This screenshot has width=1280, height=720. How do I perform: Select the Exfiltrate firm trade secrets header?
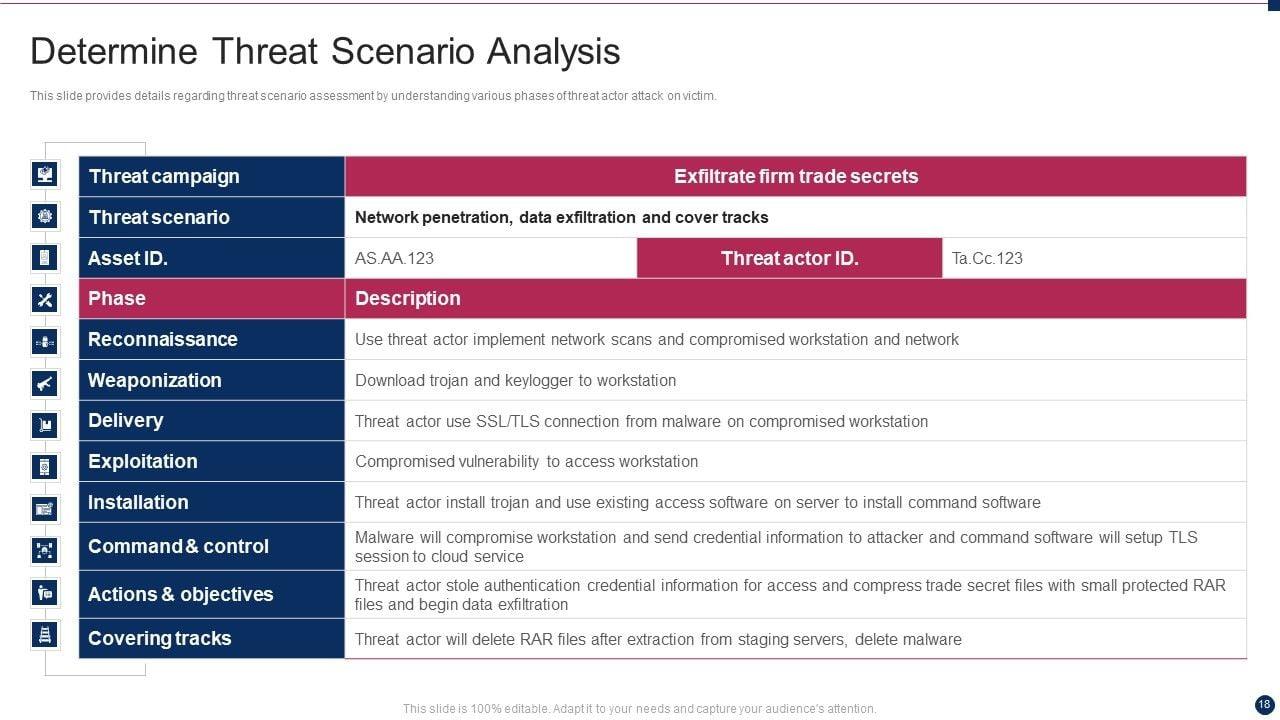795,176
